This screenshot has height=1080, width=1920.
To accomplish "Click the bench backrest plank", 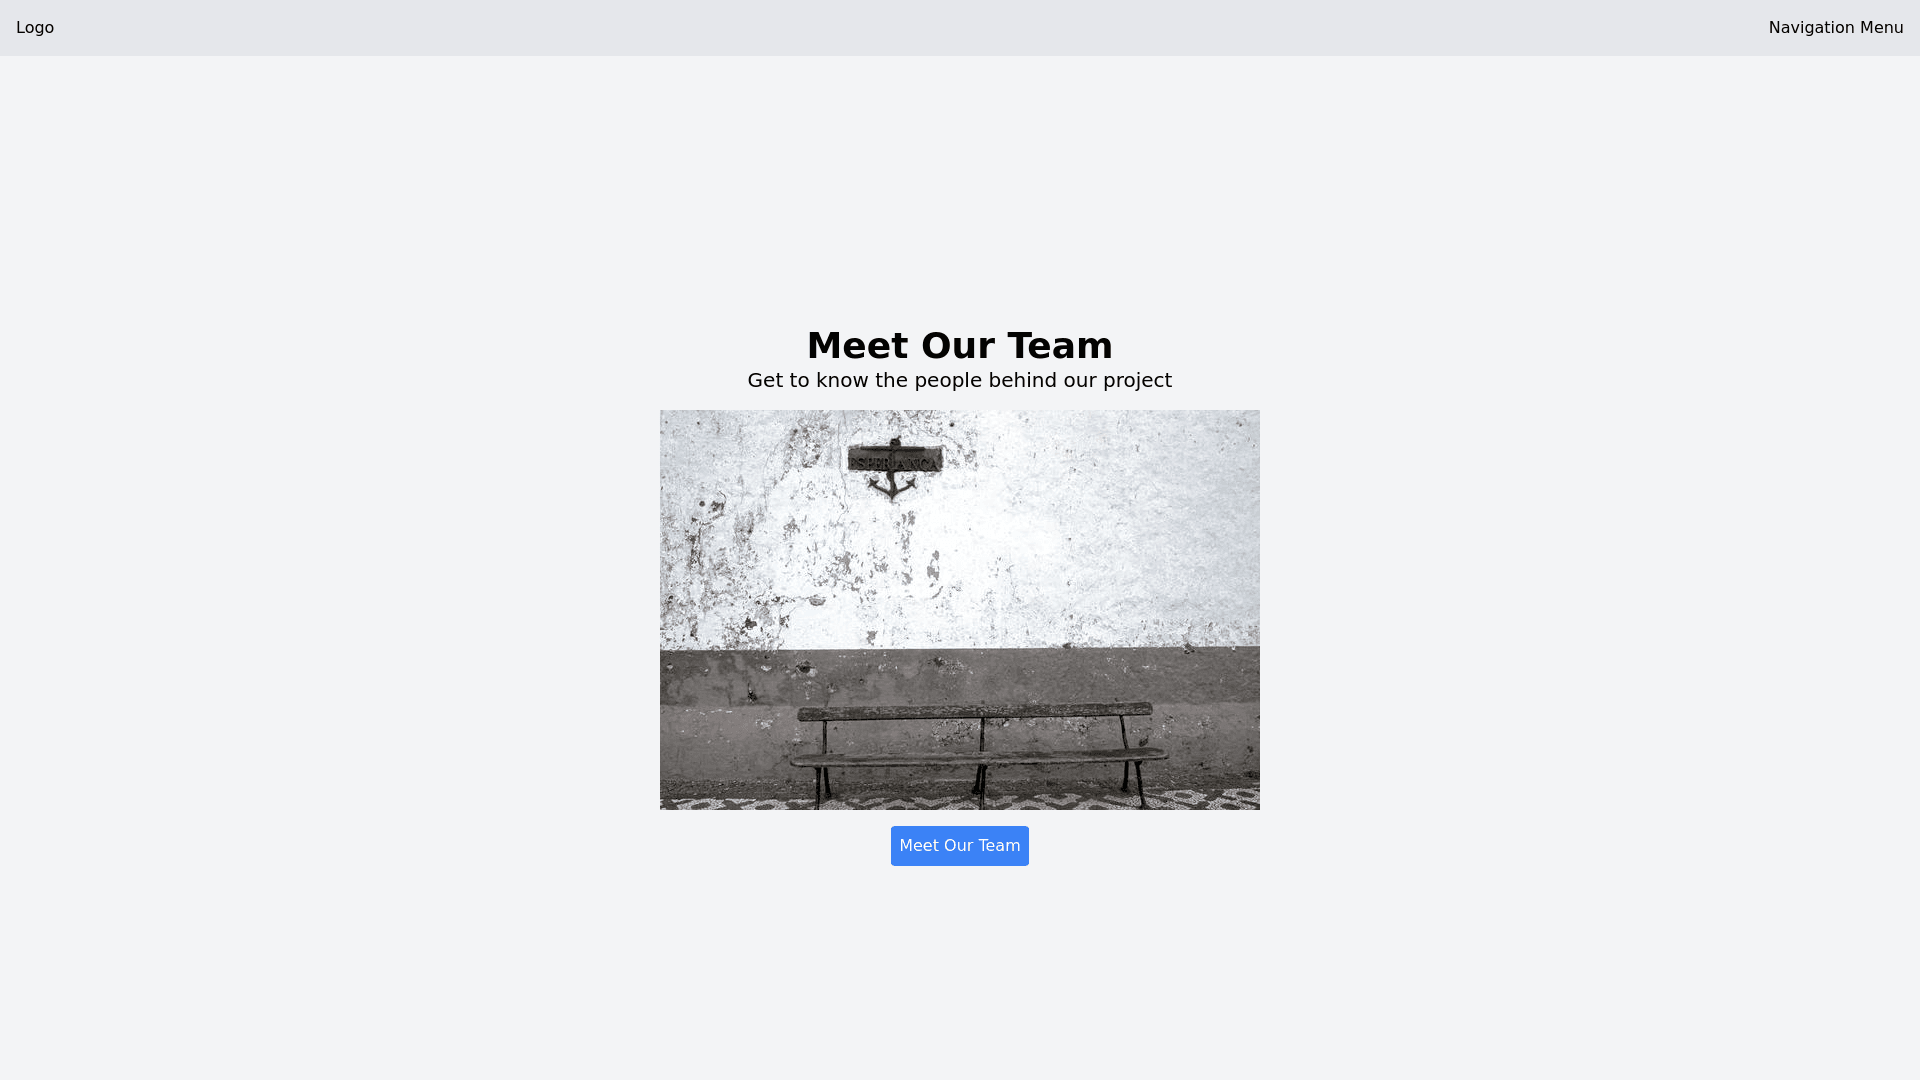I will (x=975, y=712).
